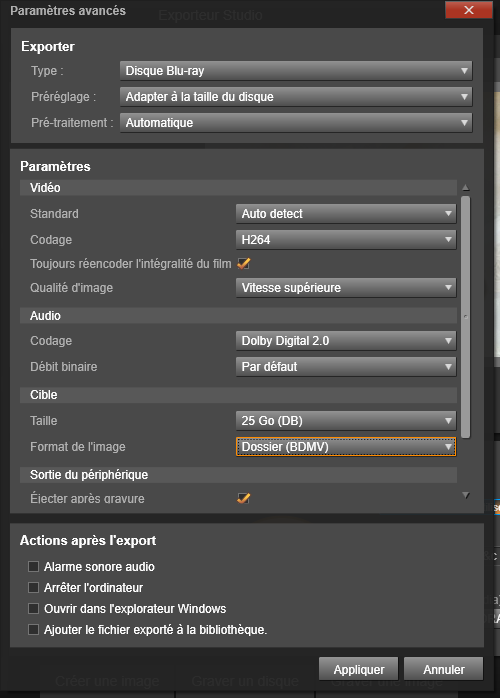Change video Codage from H264
Viewport: 500px width, 698px height.
[x=346, y=239]
